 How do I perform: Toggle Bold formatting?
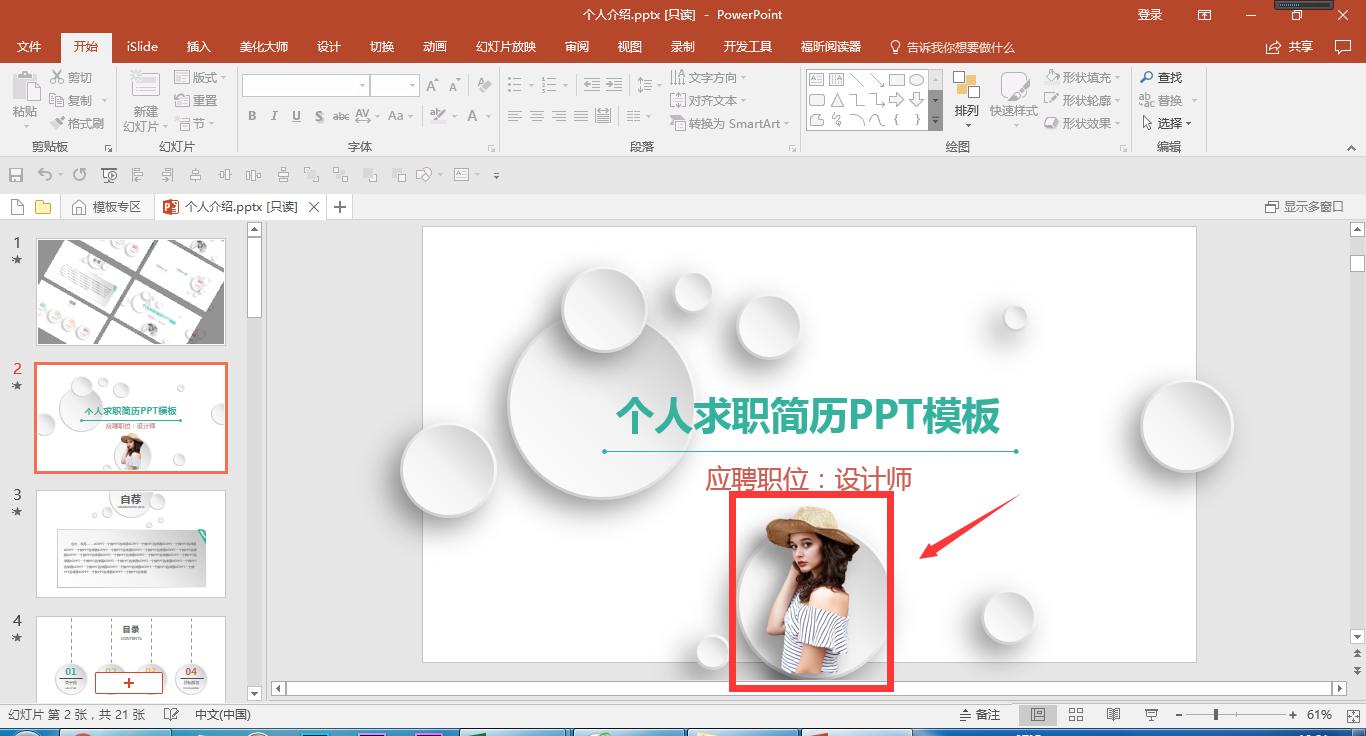[x=252, y=116]
